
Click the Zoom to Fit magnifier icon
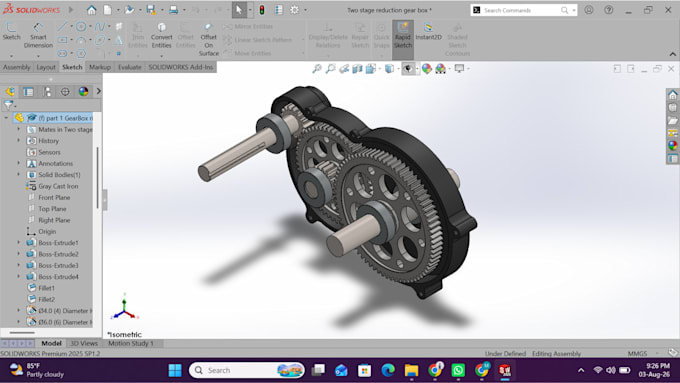[317, 69]
